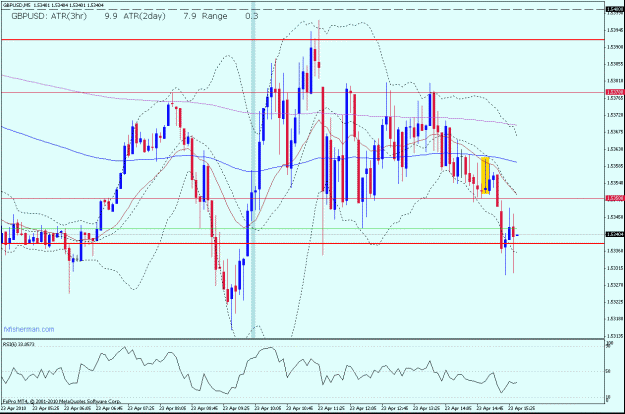This screenshot has height=414, width=625.
Task: Click the 1.53675 price scale label
Action: (615, 132)
